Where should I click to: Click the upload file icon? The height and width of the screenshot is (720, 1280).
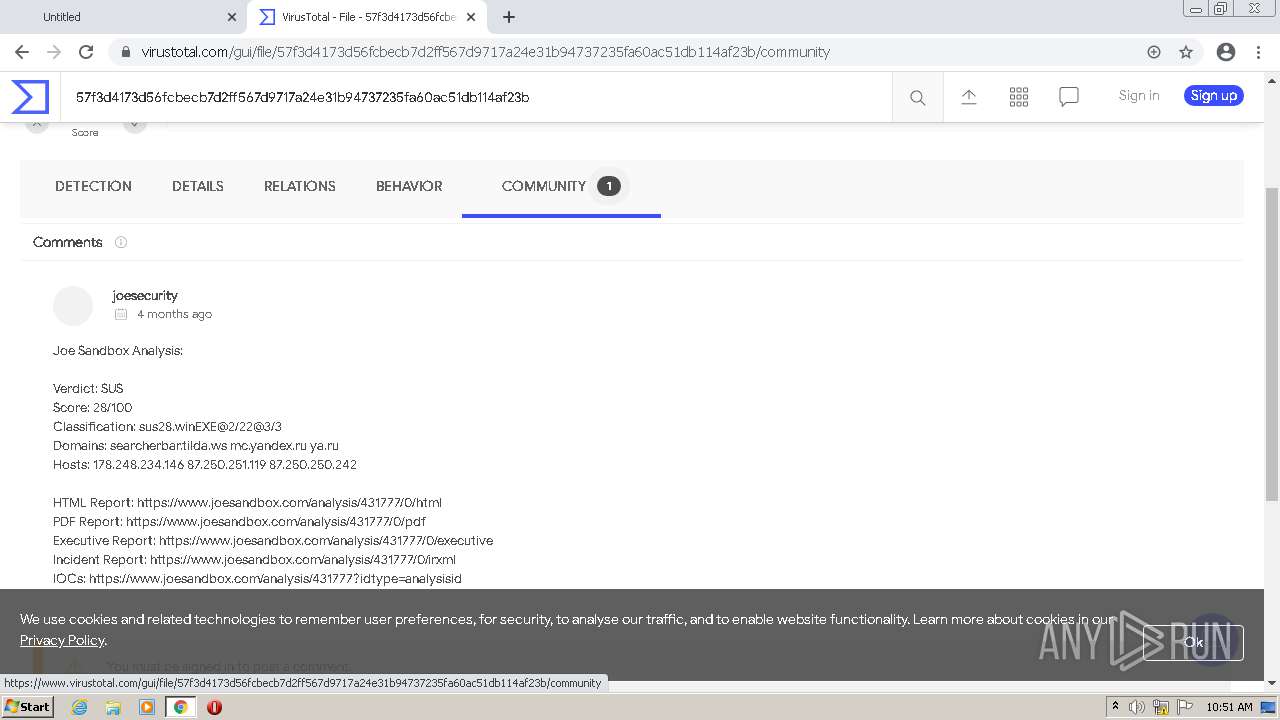click(968, 96)
